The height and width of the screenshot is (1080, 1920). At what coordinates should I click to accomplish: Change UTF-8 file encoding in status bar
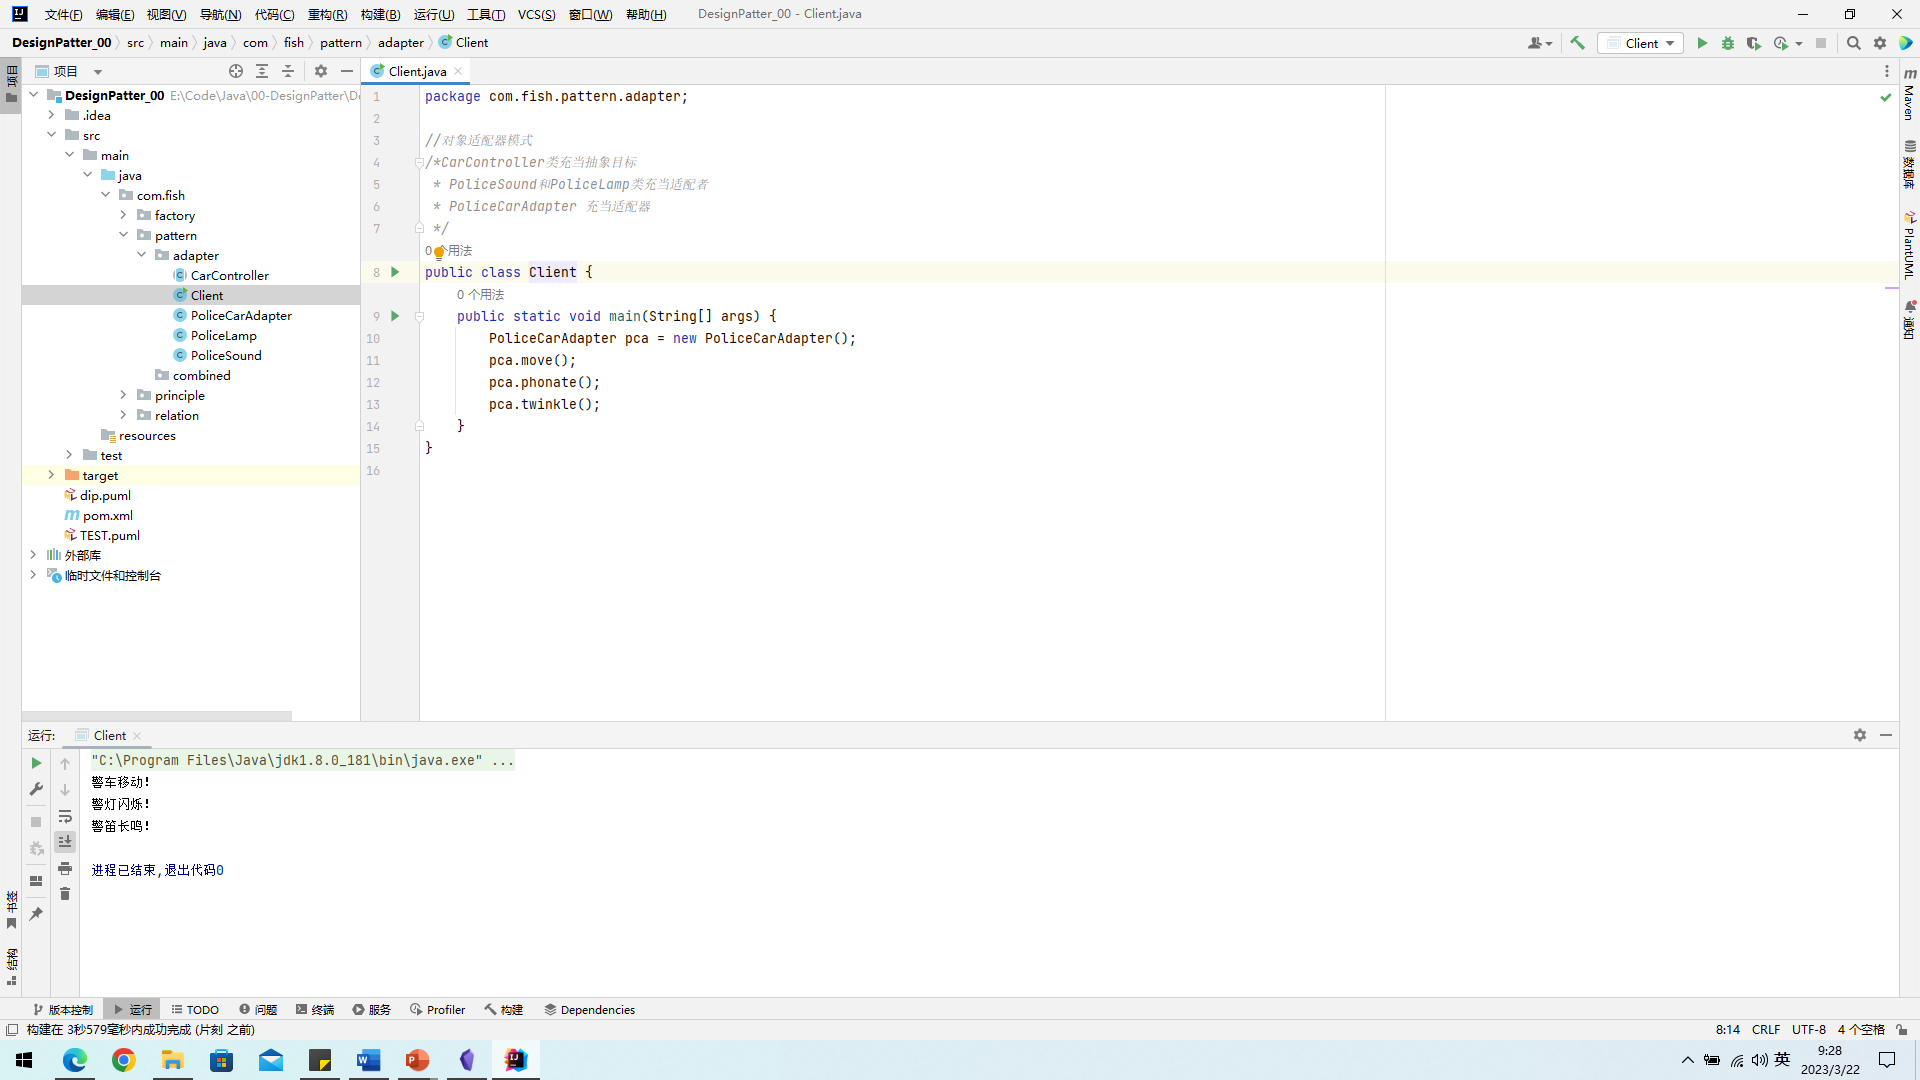point(1808,1029)
